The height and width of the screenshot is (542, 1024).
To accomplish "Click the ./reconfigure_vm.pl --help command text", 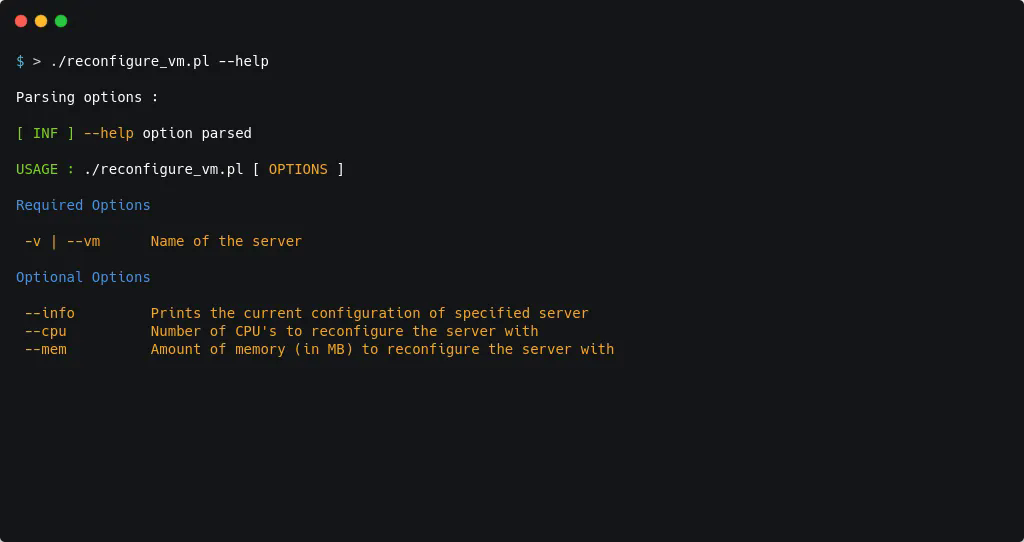I will coord(159,61).
